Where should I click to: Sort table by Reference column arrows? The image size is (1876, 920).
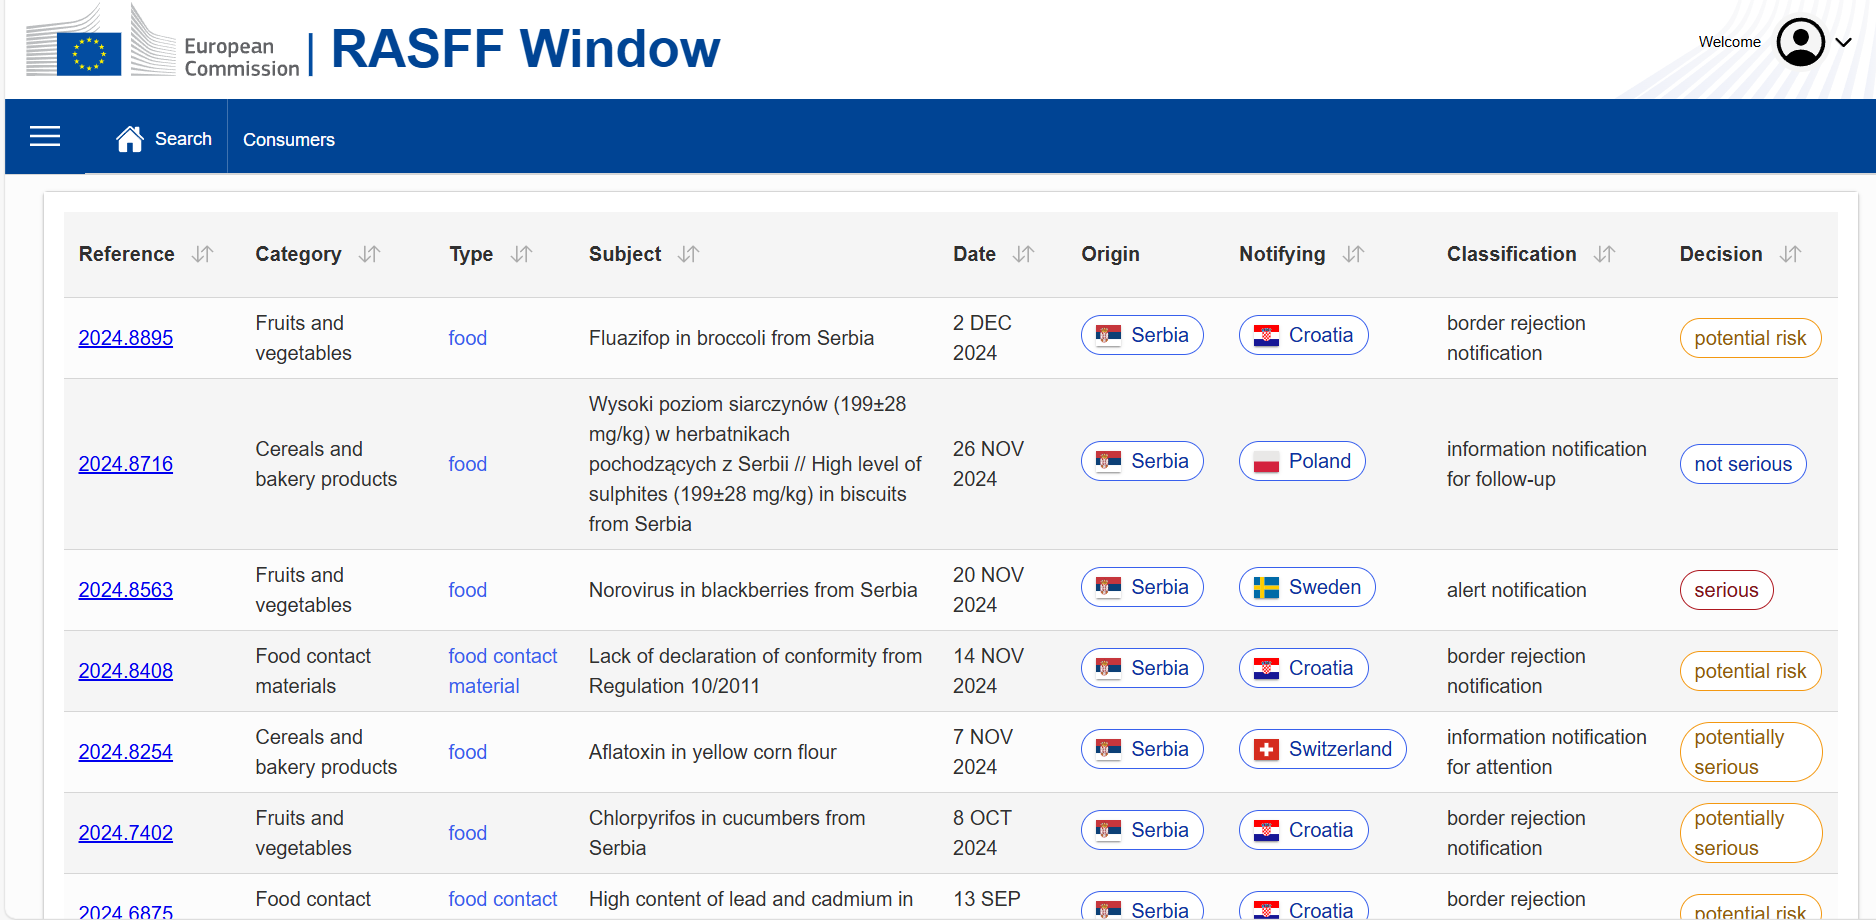[203, 254]
